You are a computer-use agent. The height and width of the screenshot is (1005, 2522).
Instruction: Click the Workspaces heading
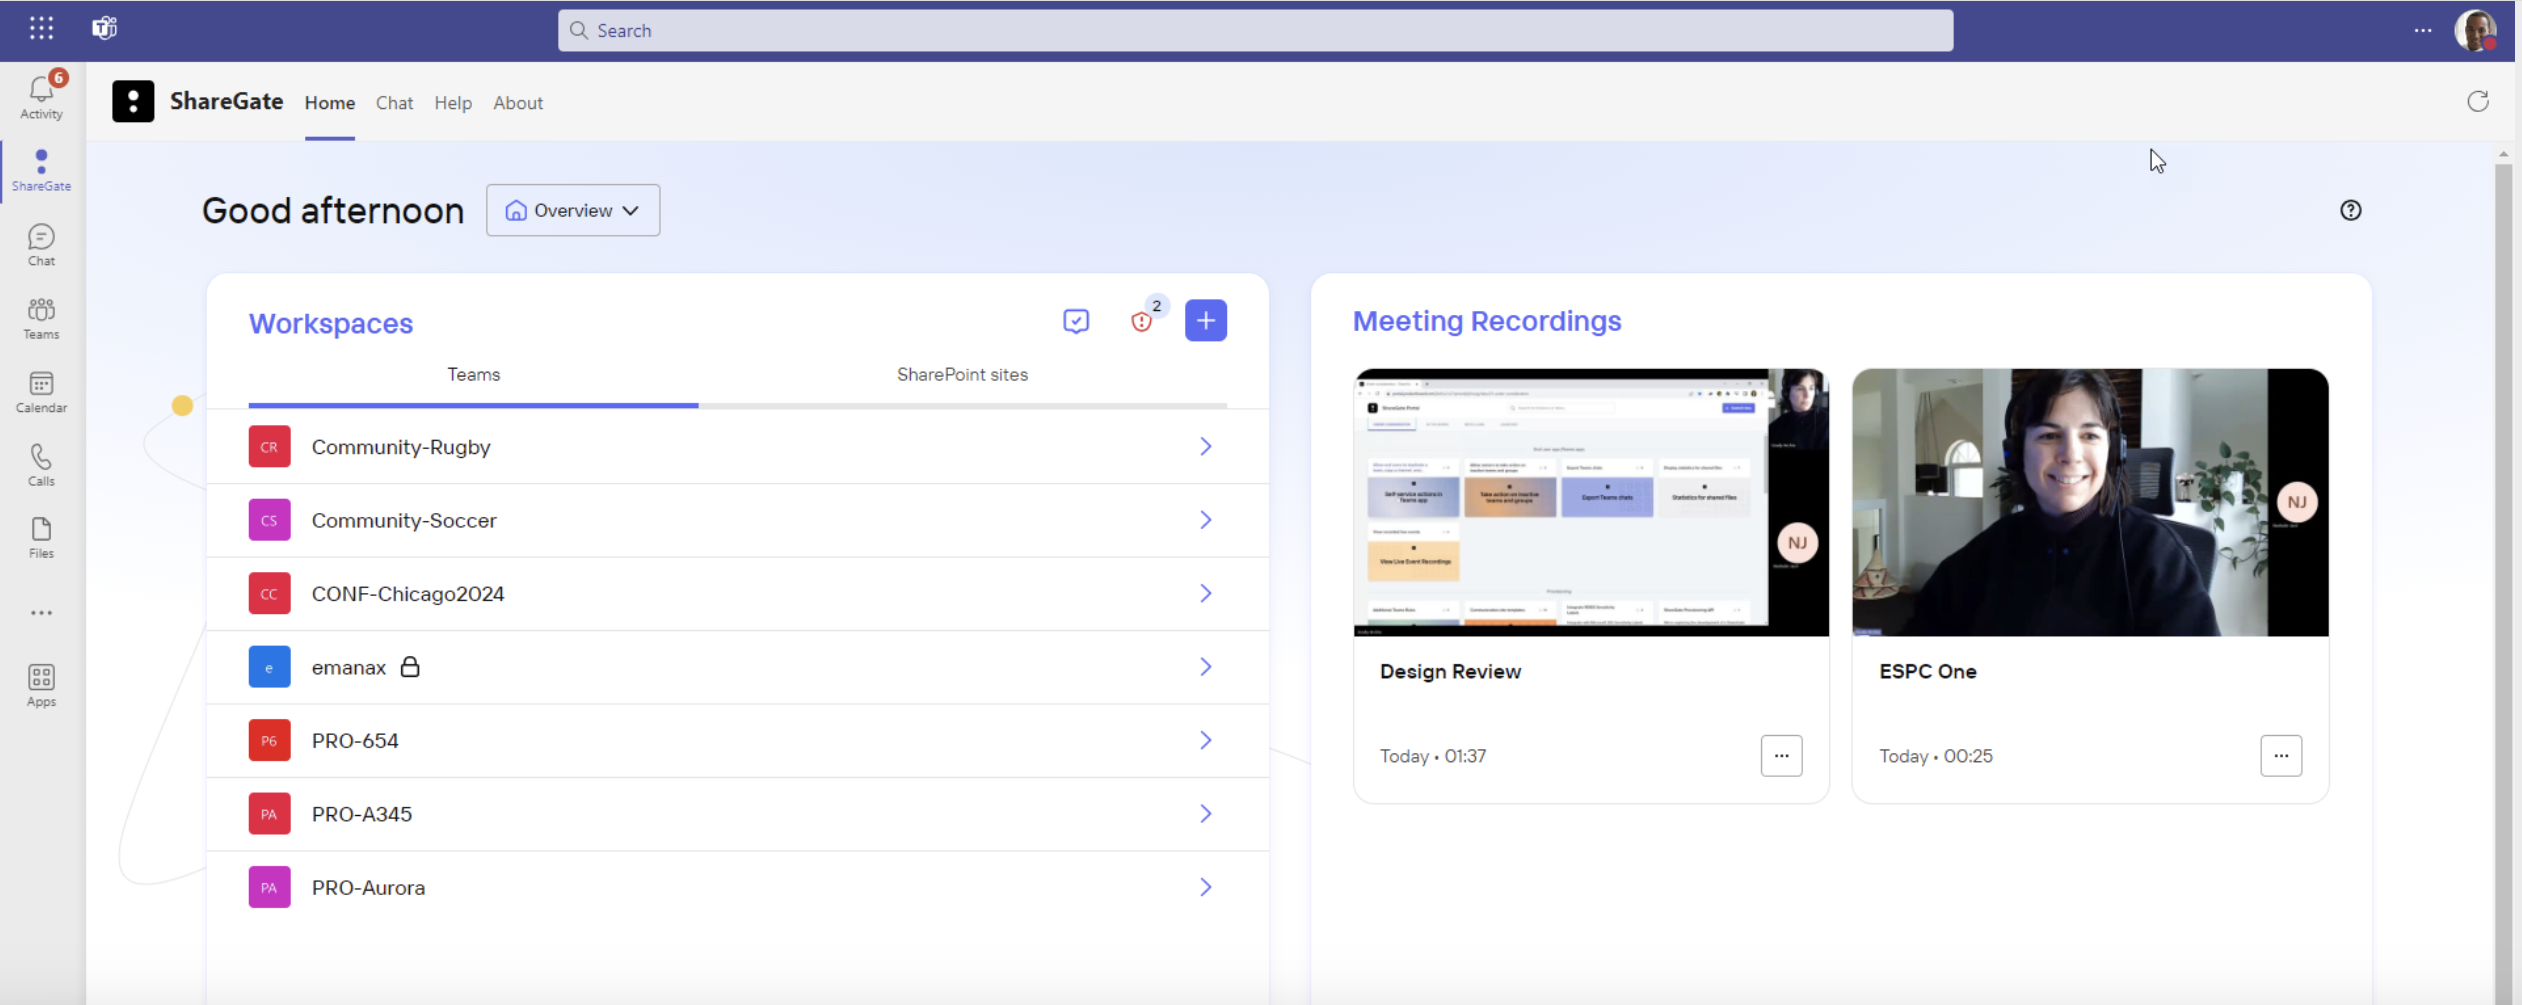[331, 323]
